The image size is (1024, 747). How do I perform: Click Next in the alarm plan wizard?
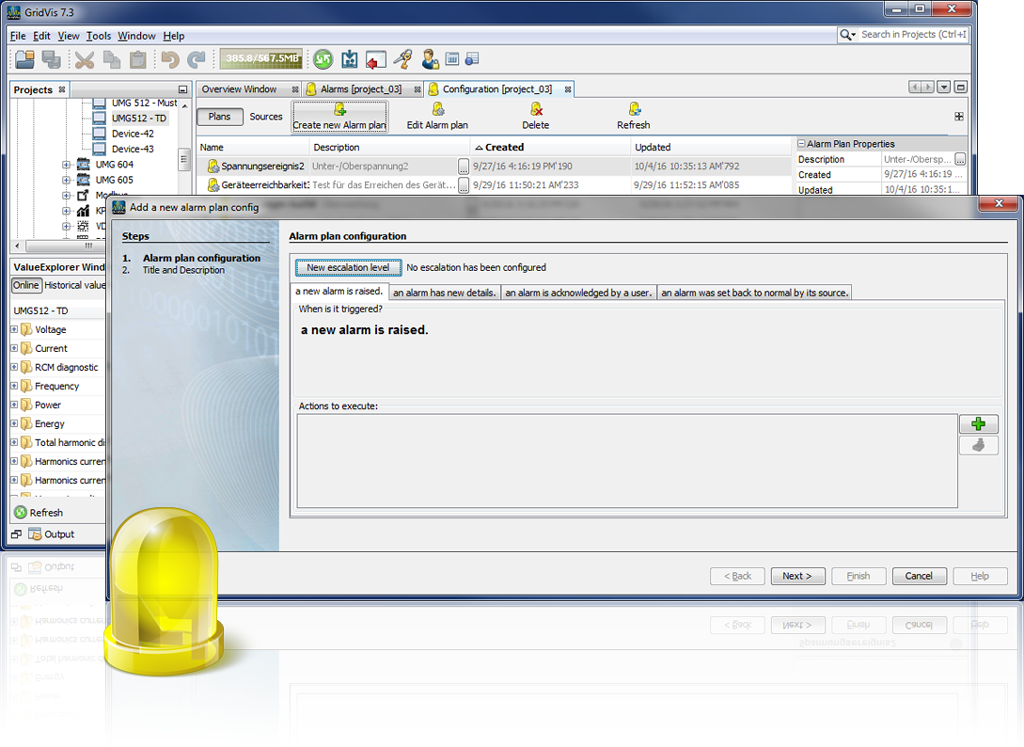tap(797, 576)
